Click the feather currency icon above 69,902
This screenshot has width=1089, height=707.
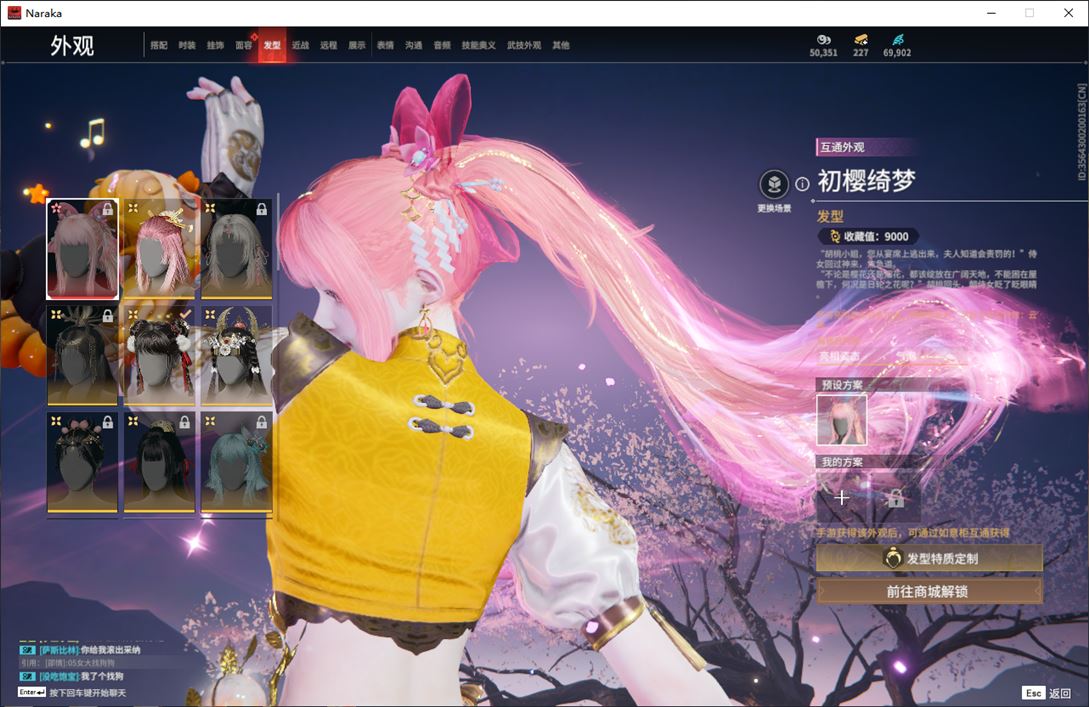pyautogui.click(x=897, y=40)
